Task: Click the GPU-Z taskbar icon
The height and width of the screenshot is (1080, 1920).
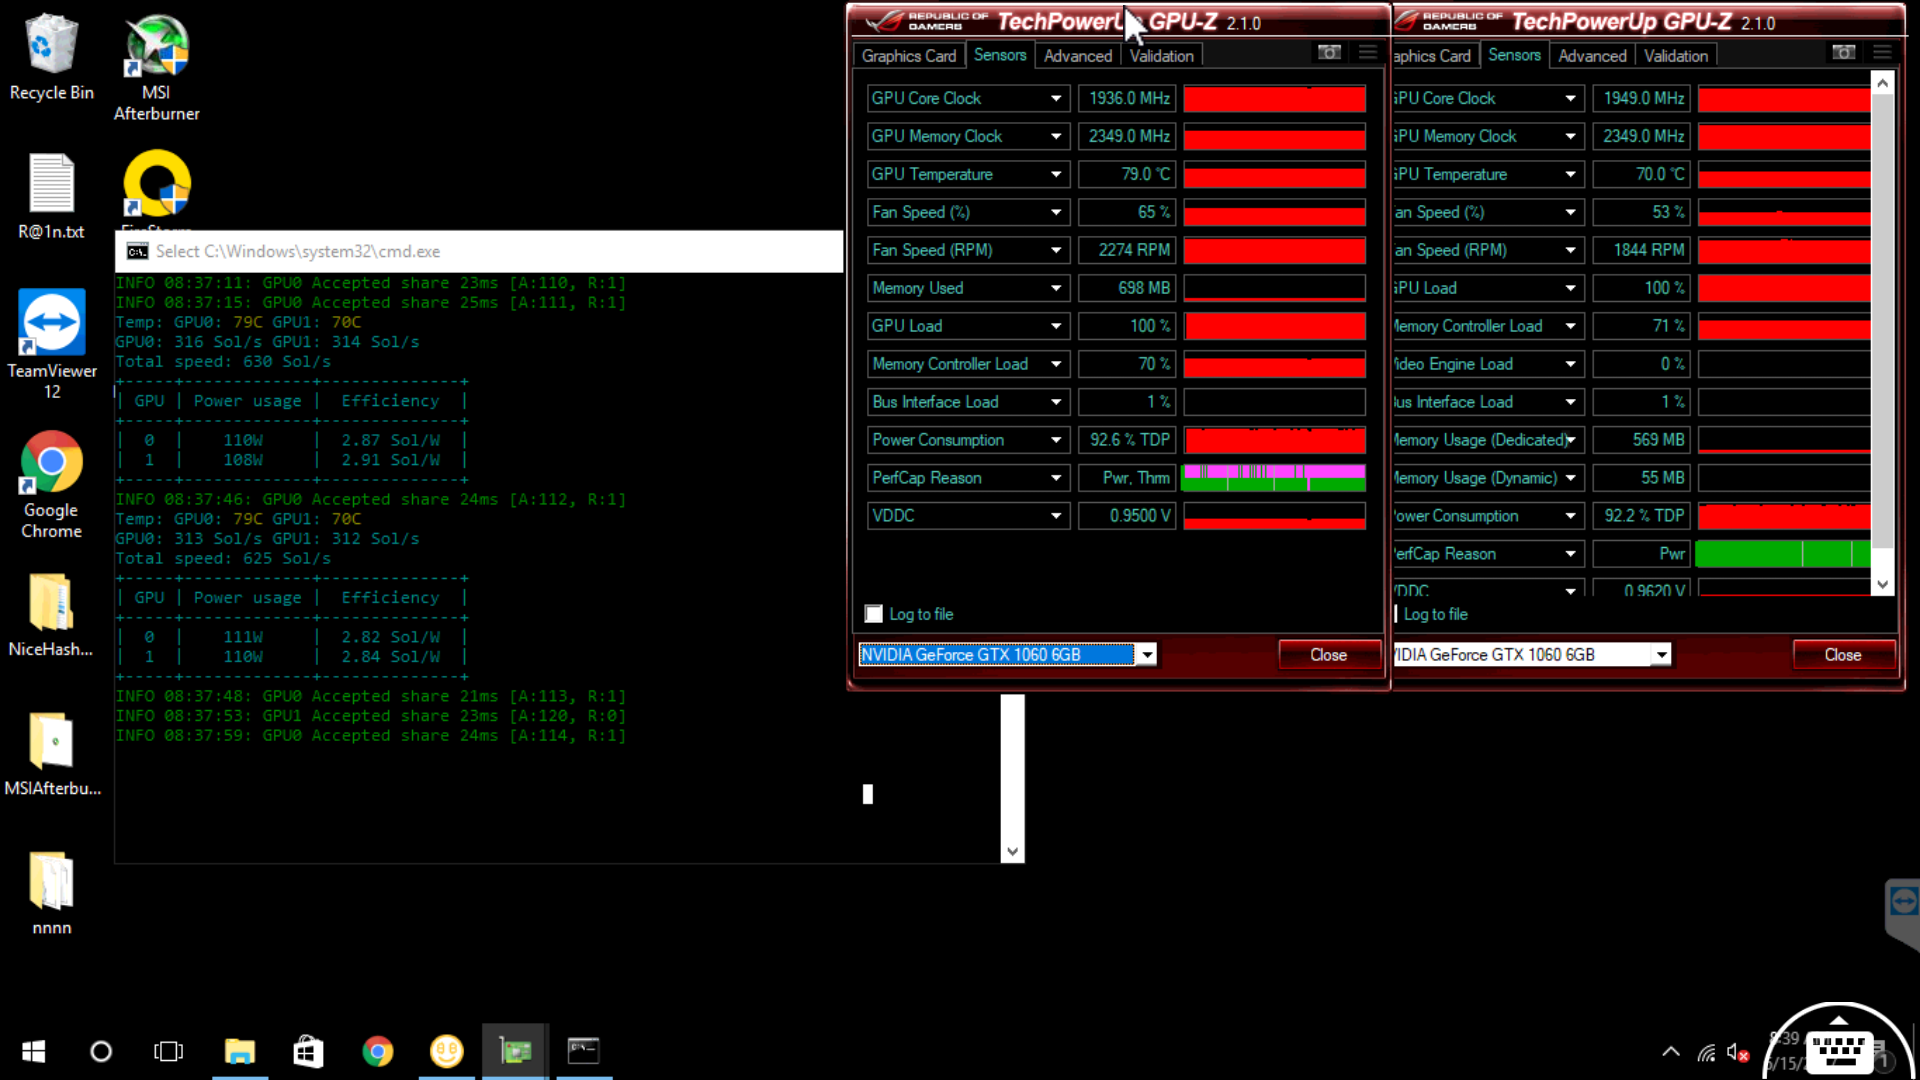Action: [x=515, y=1051]
